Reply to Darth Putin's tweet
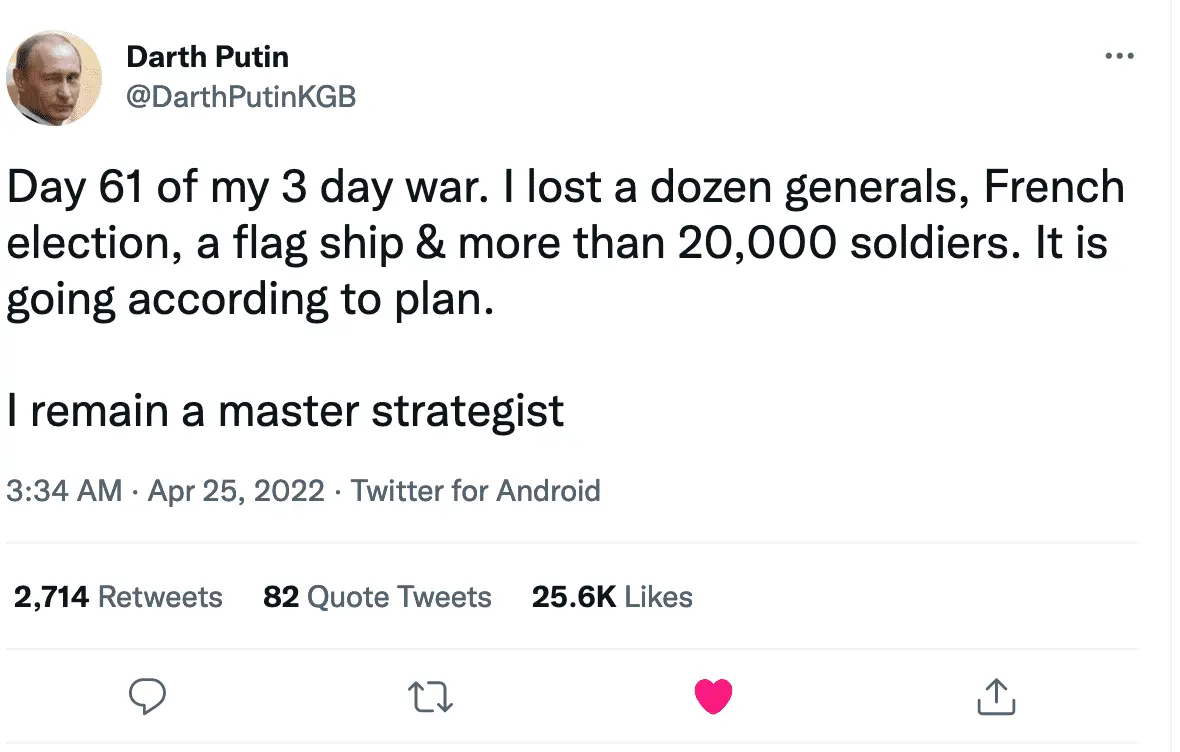The width and height of the screenshot is (1180, 752). click(147, 695)
